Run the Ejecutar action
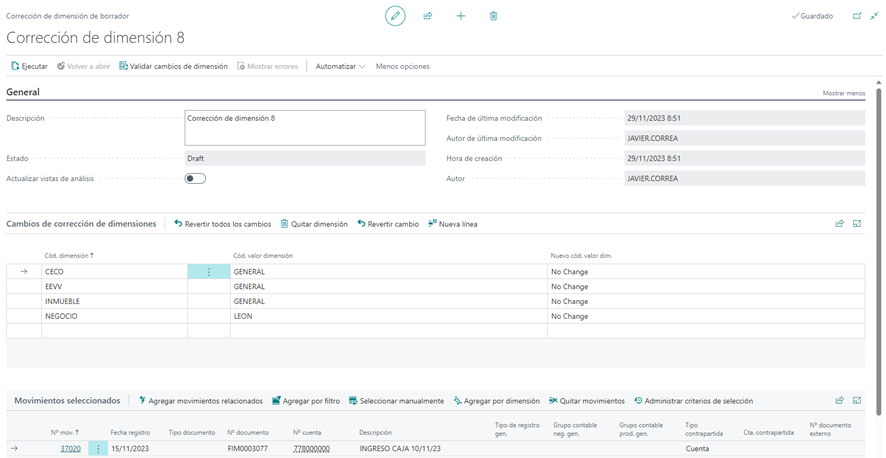 coord(29,66)
